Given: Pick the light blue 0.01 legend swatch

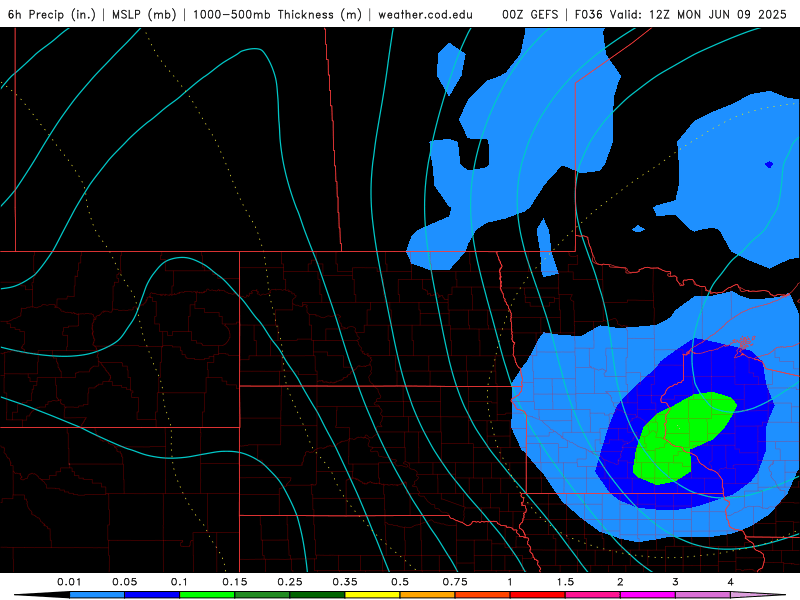Looking at the screenshot, I should (x=97, y=595).
